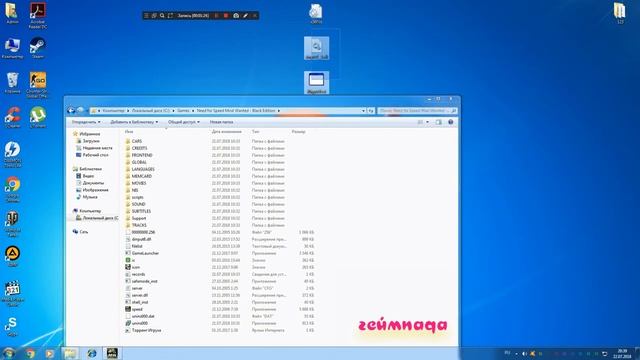Viewport: 640px width, 360px height.
Task: Open the media player taskbar icon
Action: coord(50,353)
